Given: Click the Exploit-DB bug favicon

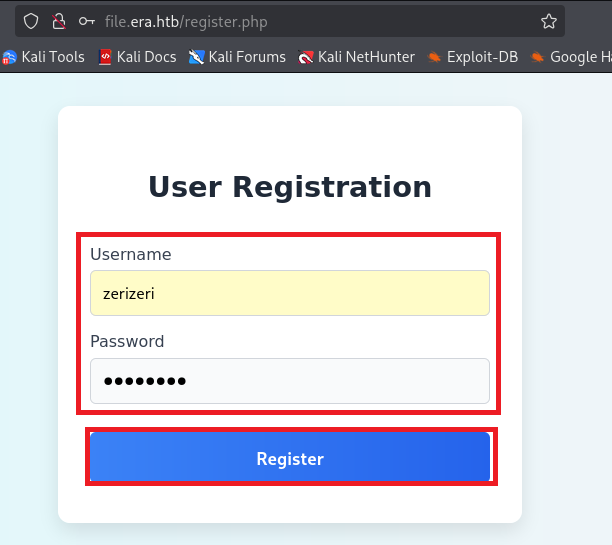Looking at the screenshot, I should point(434,57).
